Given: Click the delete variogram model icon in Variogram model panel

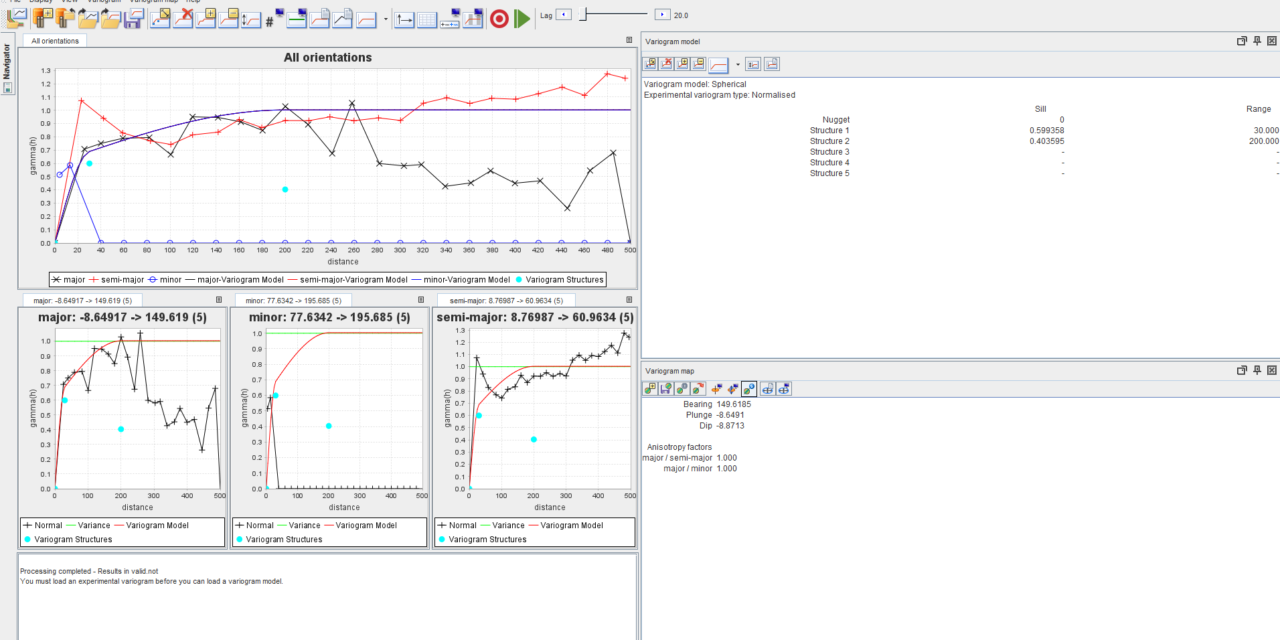Looking at the screenshot, I should (666, 63).
